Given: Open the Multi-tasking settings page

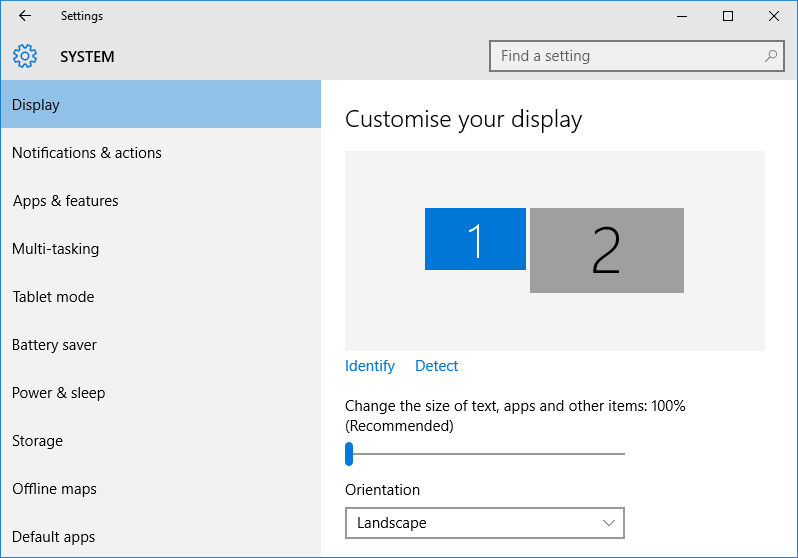Looking at the screenshot, I should [56, 249].
